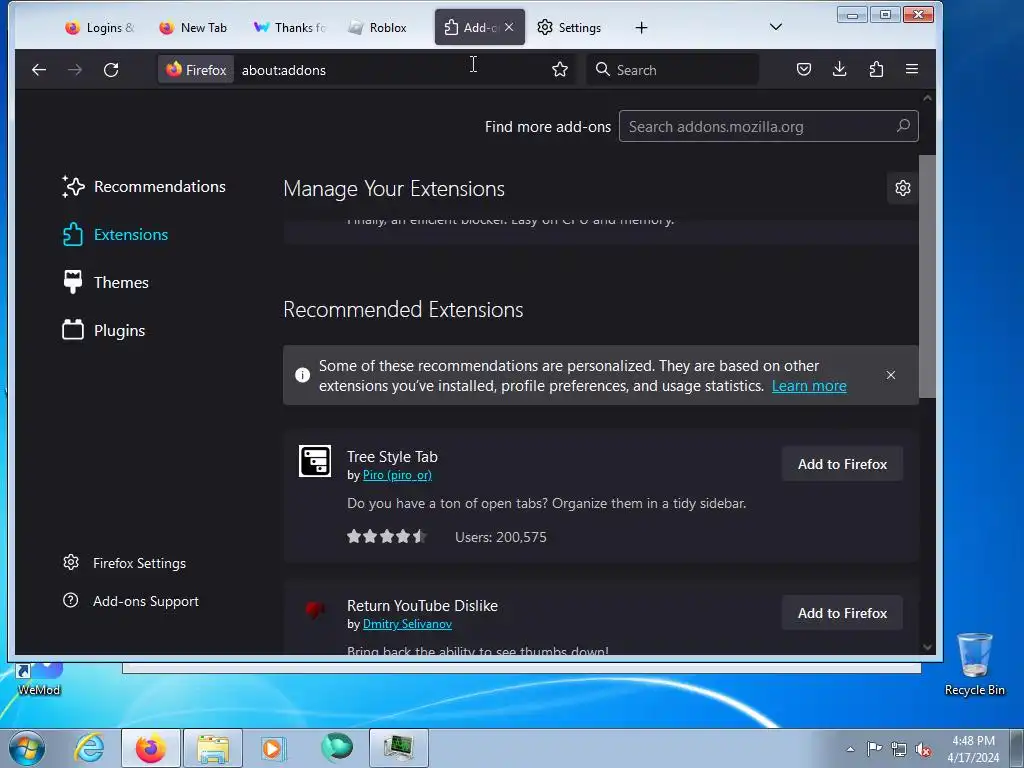Open the Extensions toolbar puzzle icon
1024x768 pixels.
(876, 69)
